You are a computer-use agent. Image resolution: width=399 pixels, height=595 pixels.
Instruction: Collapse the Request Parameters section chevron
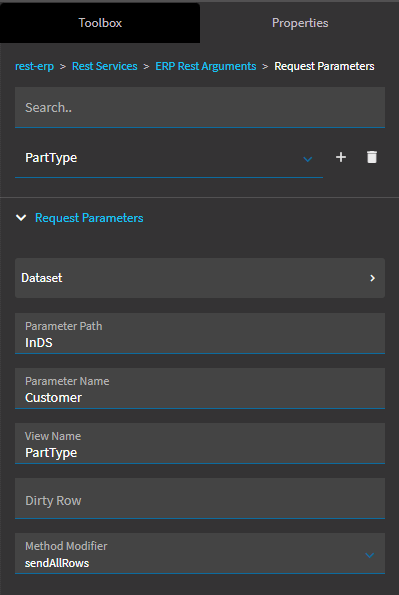[x=21, y=218]
